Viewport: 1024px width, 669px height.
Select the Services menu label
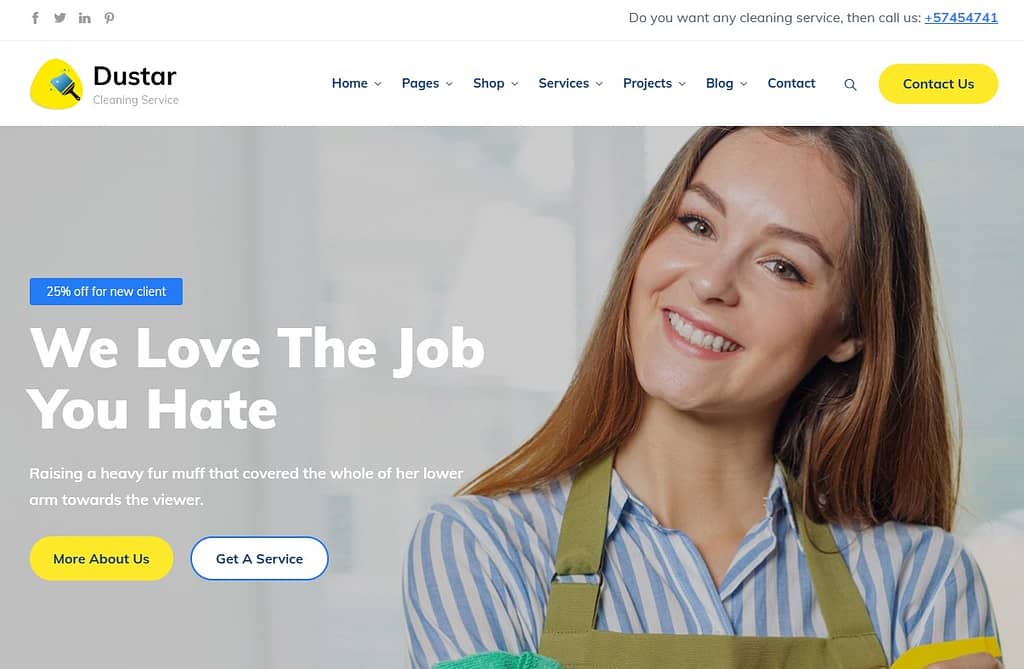click(564, 83)
